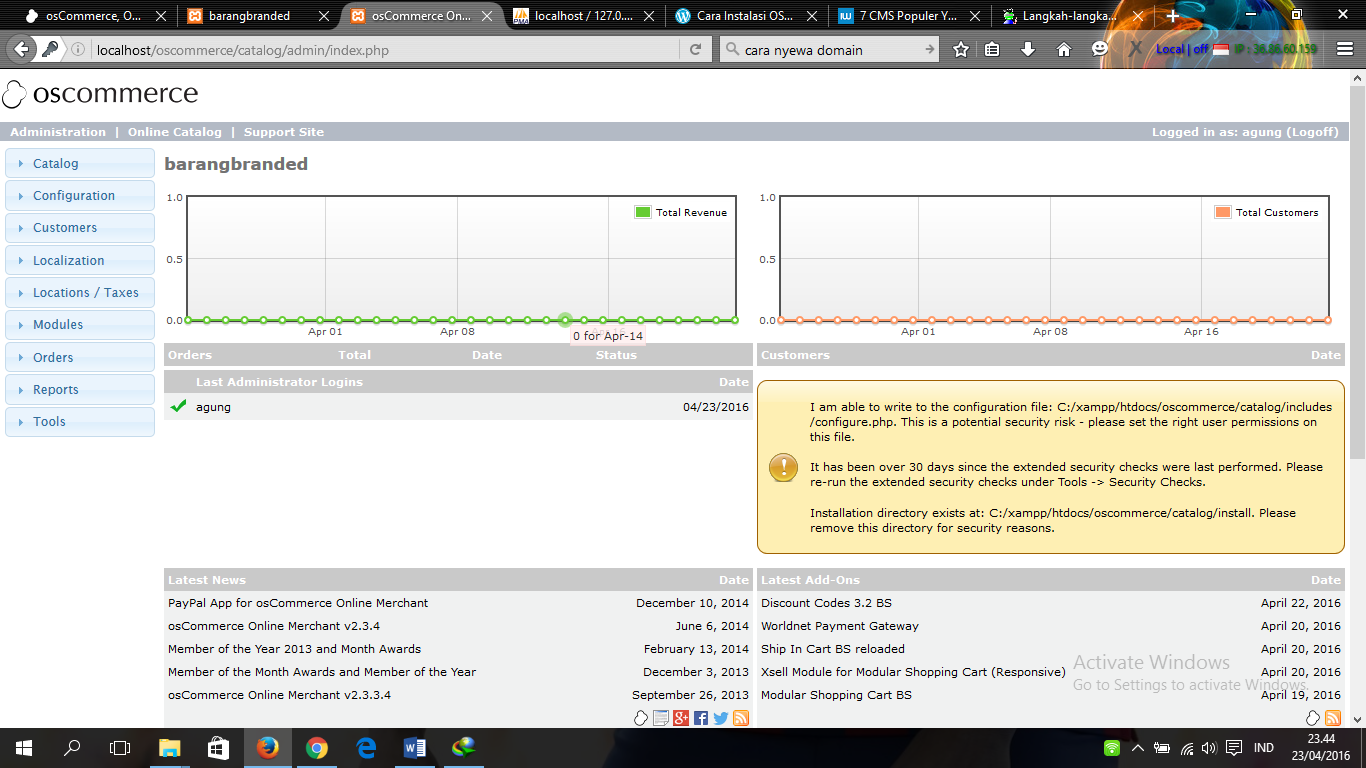Open osCommerce icon under Latest News
1366x768 pixels.
[642, 718]
